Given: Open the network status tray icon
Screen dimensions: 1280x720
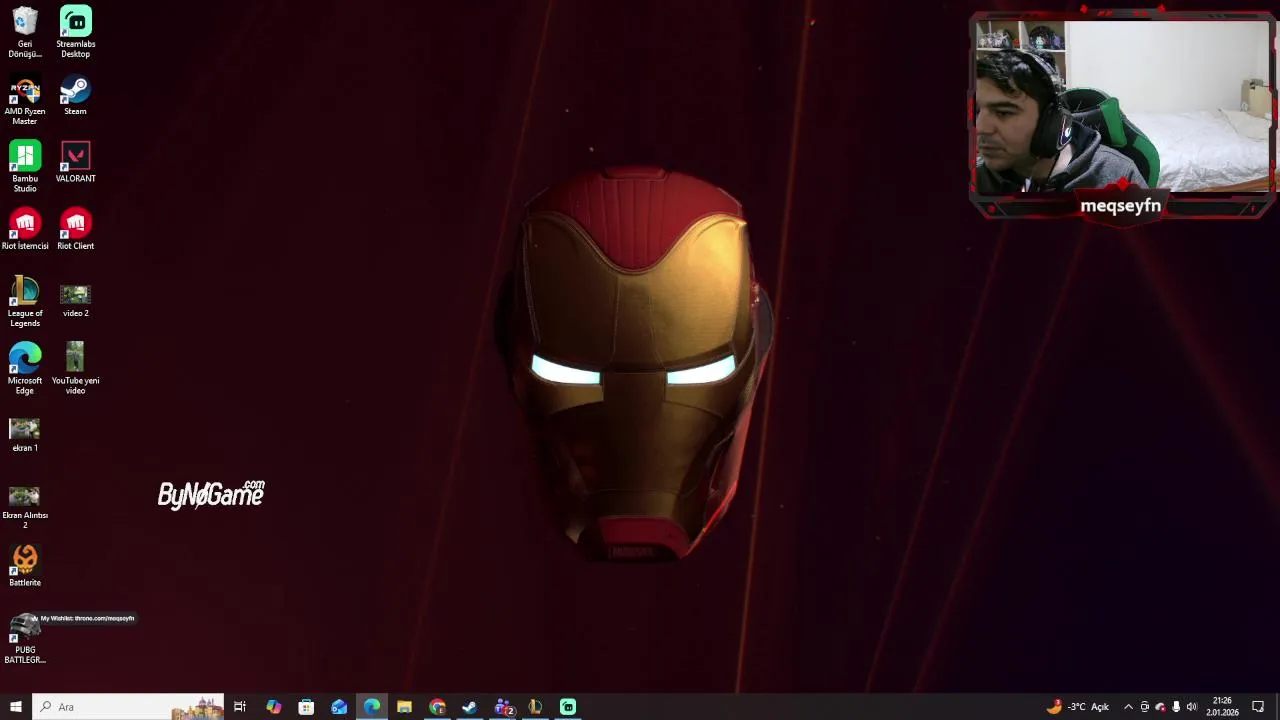Looking at the screenshot, I should tap(1160, 707).
